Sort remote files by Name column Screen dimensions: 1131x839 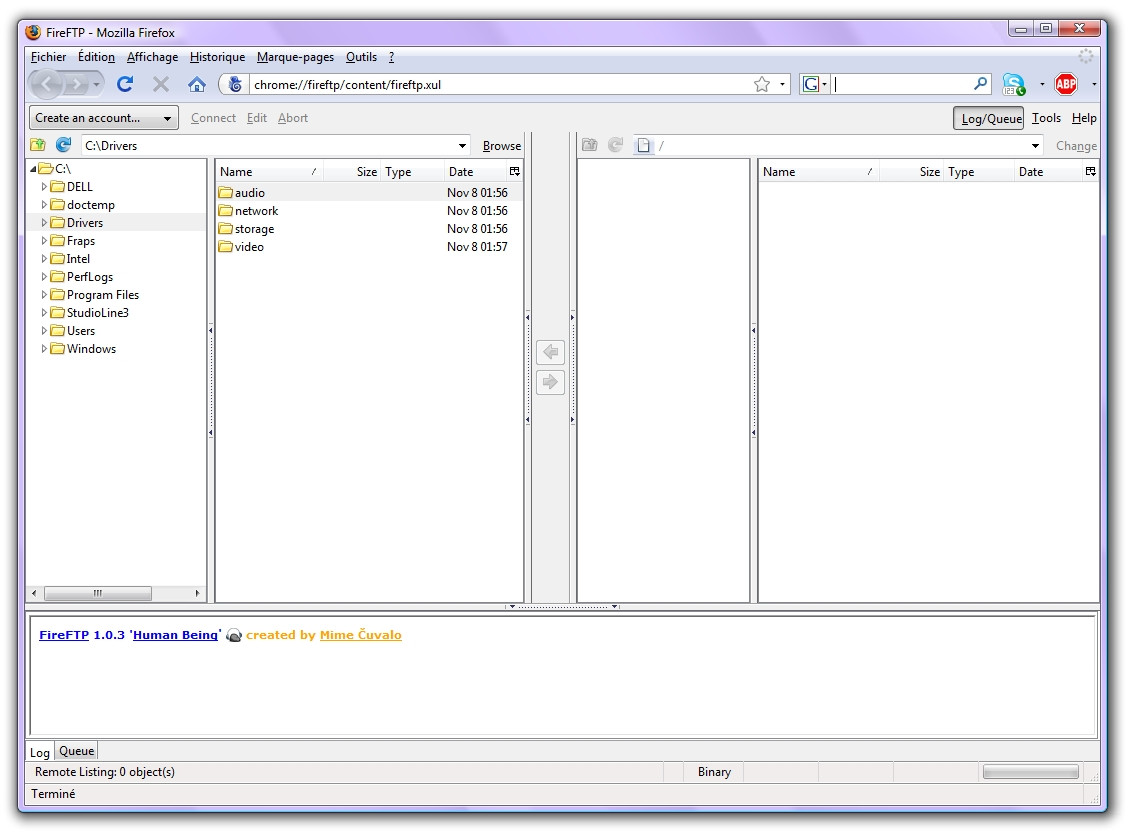point(819,172)
